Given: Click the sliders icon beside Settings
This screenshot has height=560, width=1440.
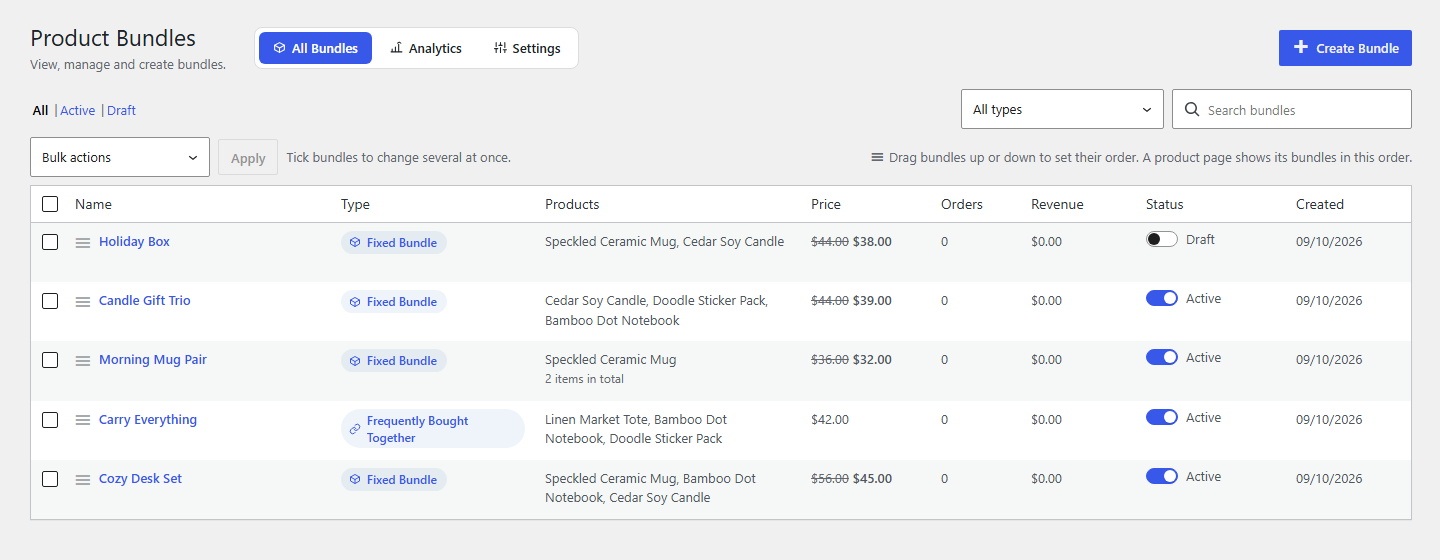Looking at the screenshot, I should 500,48.
